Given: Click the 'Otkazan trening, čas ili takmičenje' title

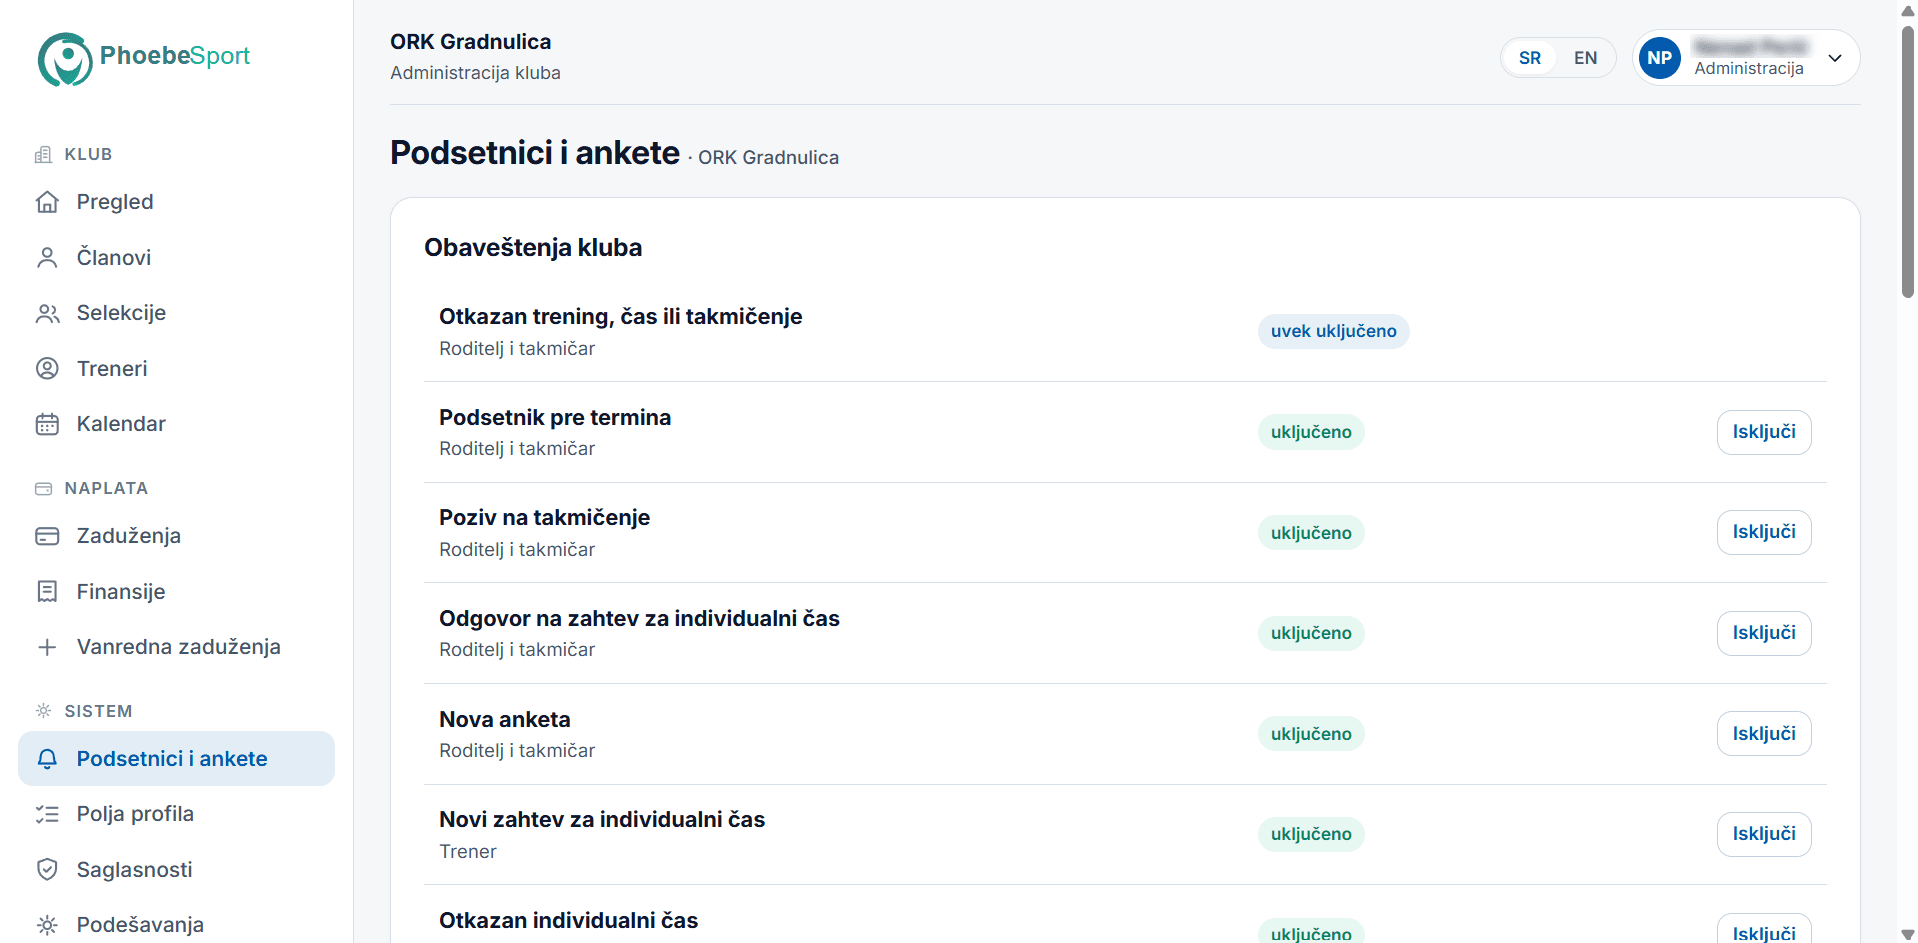Looking at the screenshot, I should tap(621, 317).
